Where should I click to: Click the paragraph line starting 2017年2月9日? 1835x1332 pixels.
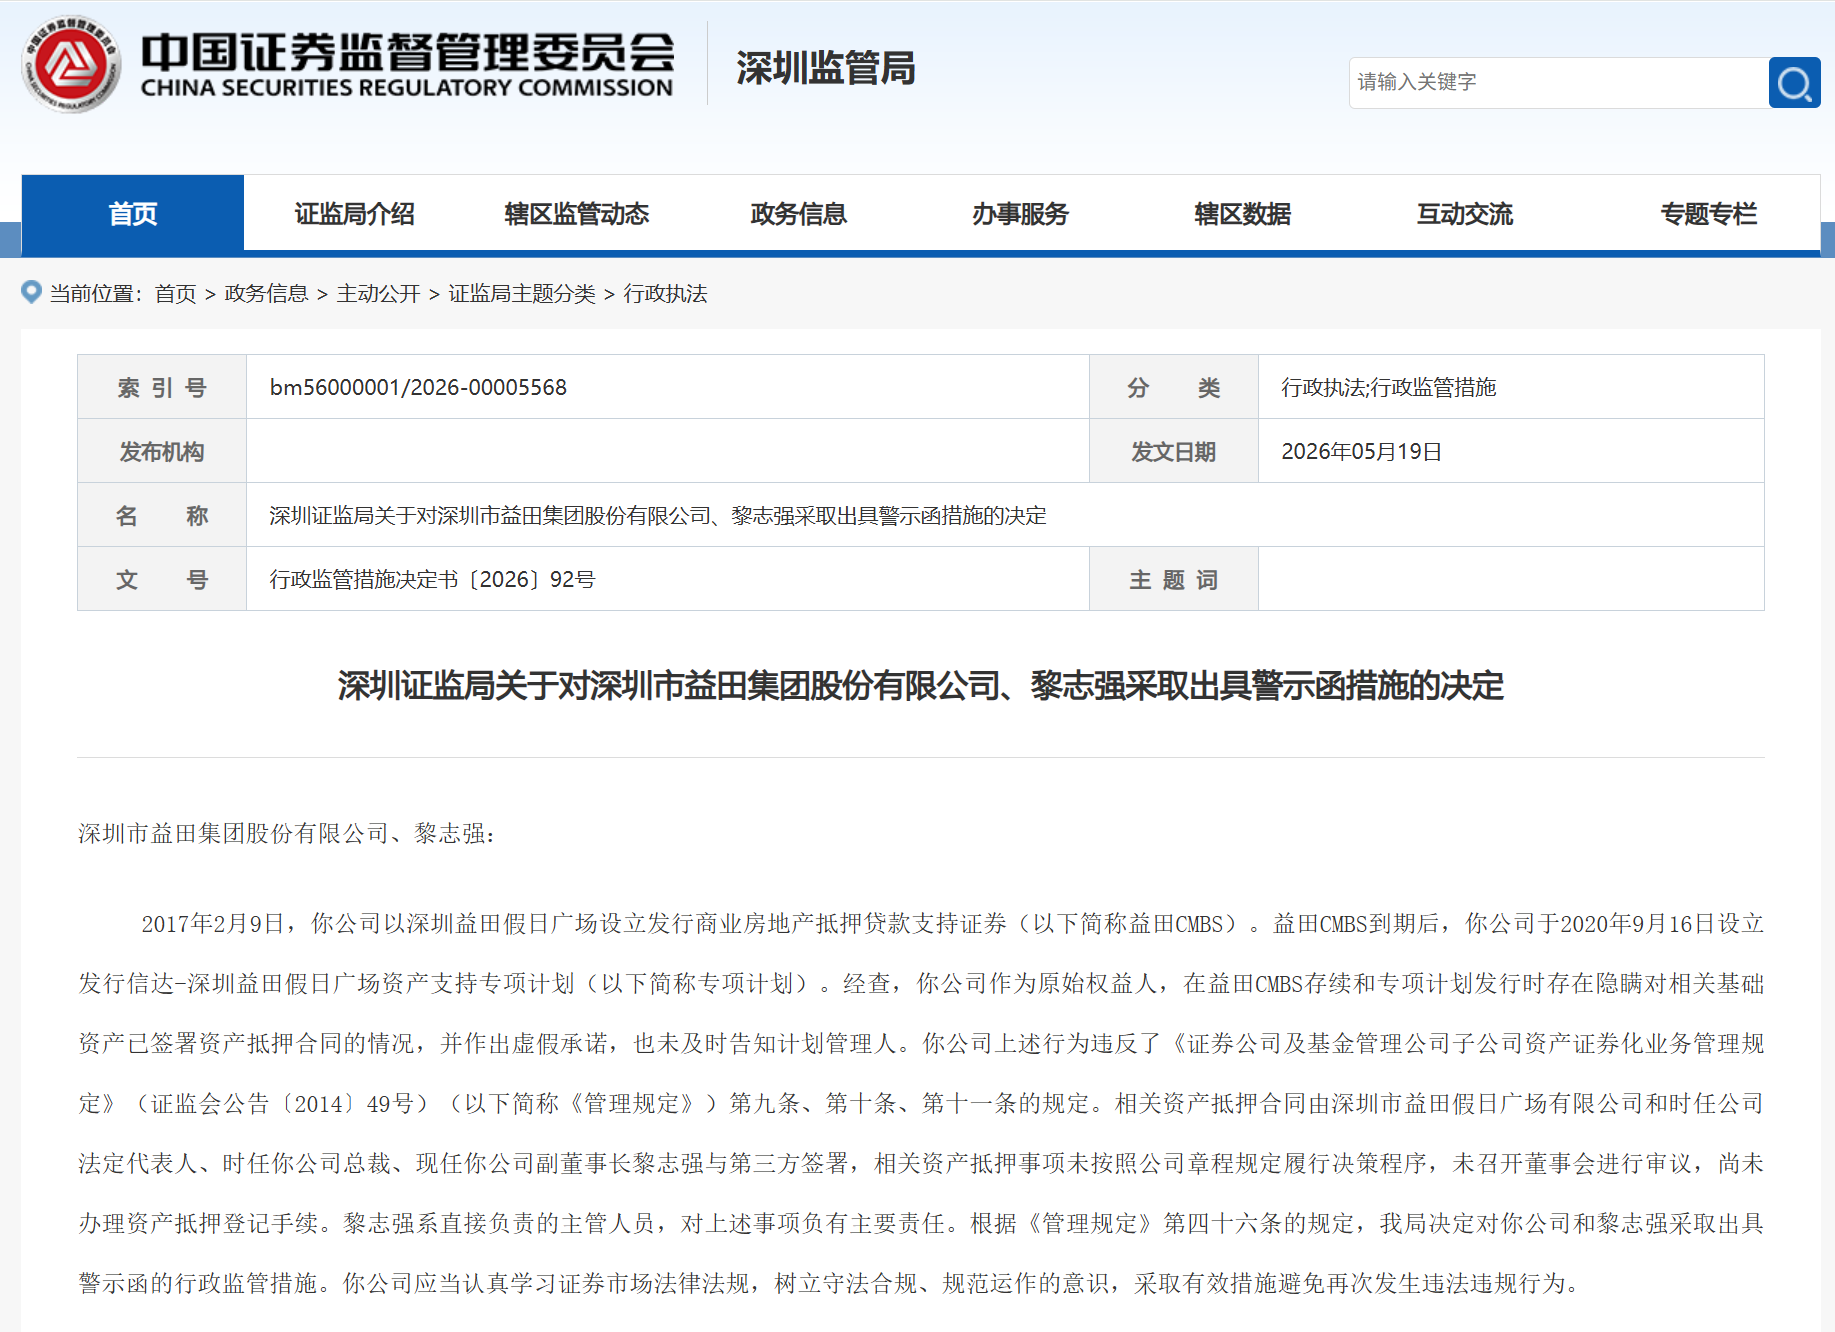(952, 923)
